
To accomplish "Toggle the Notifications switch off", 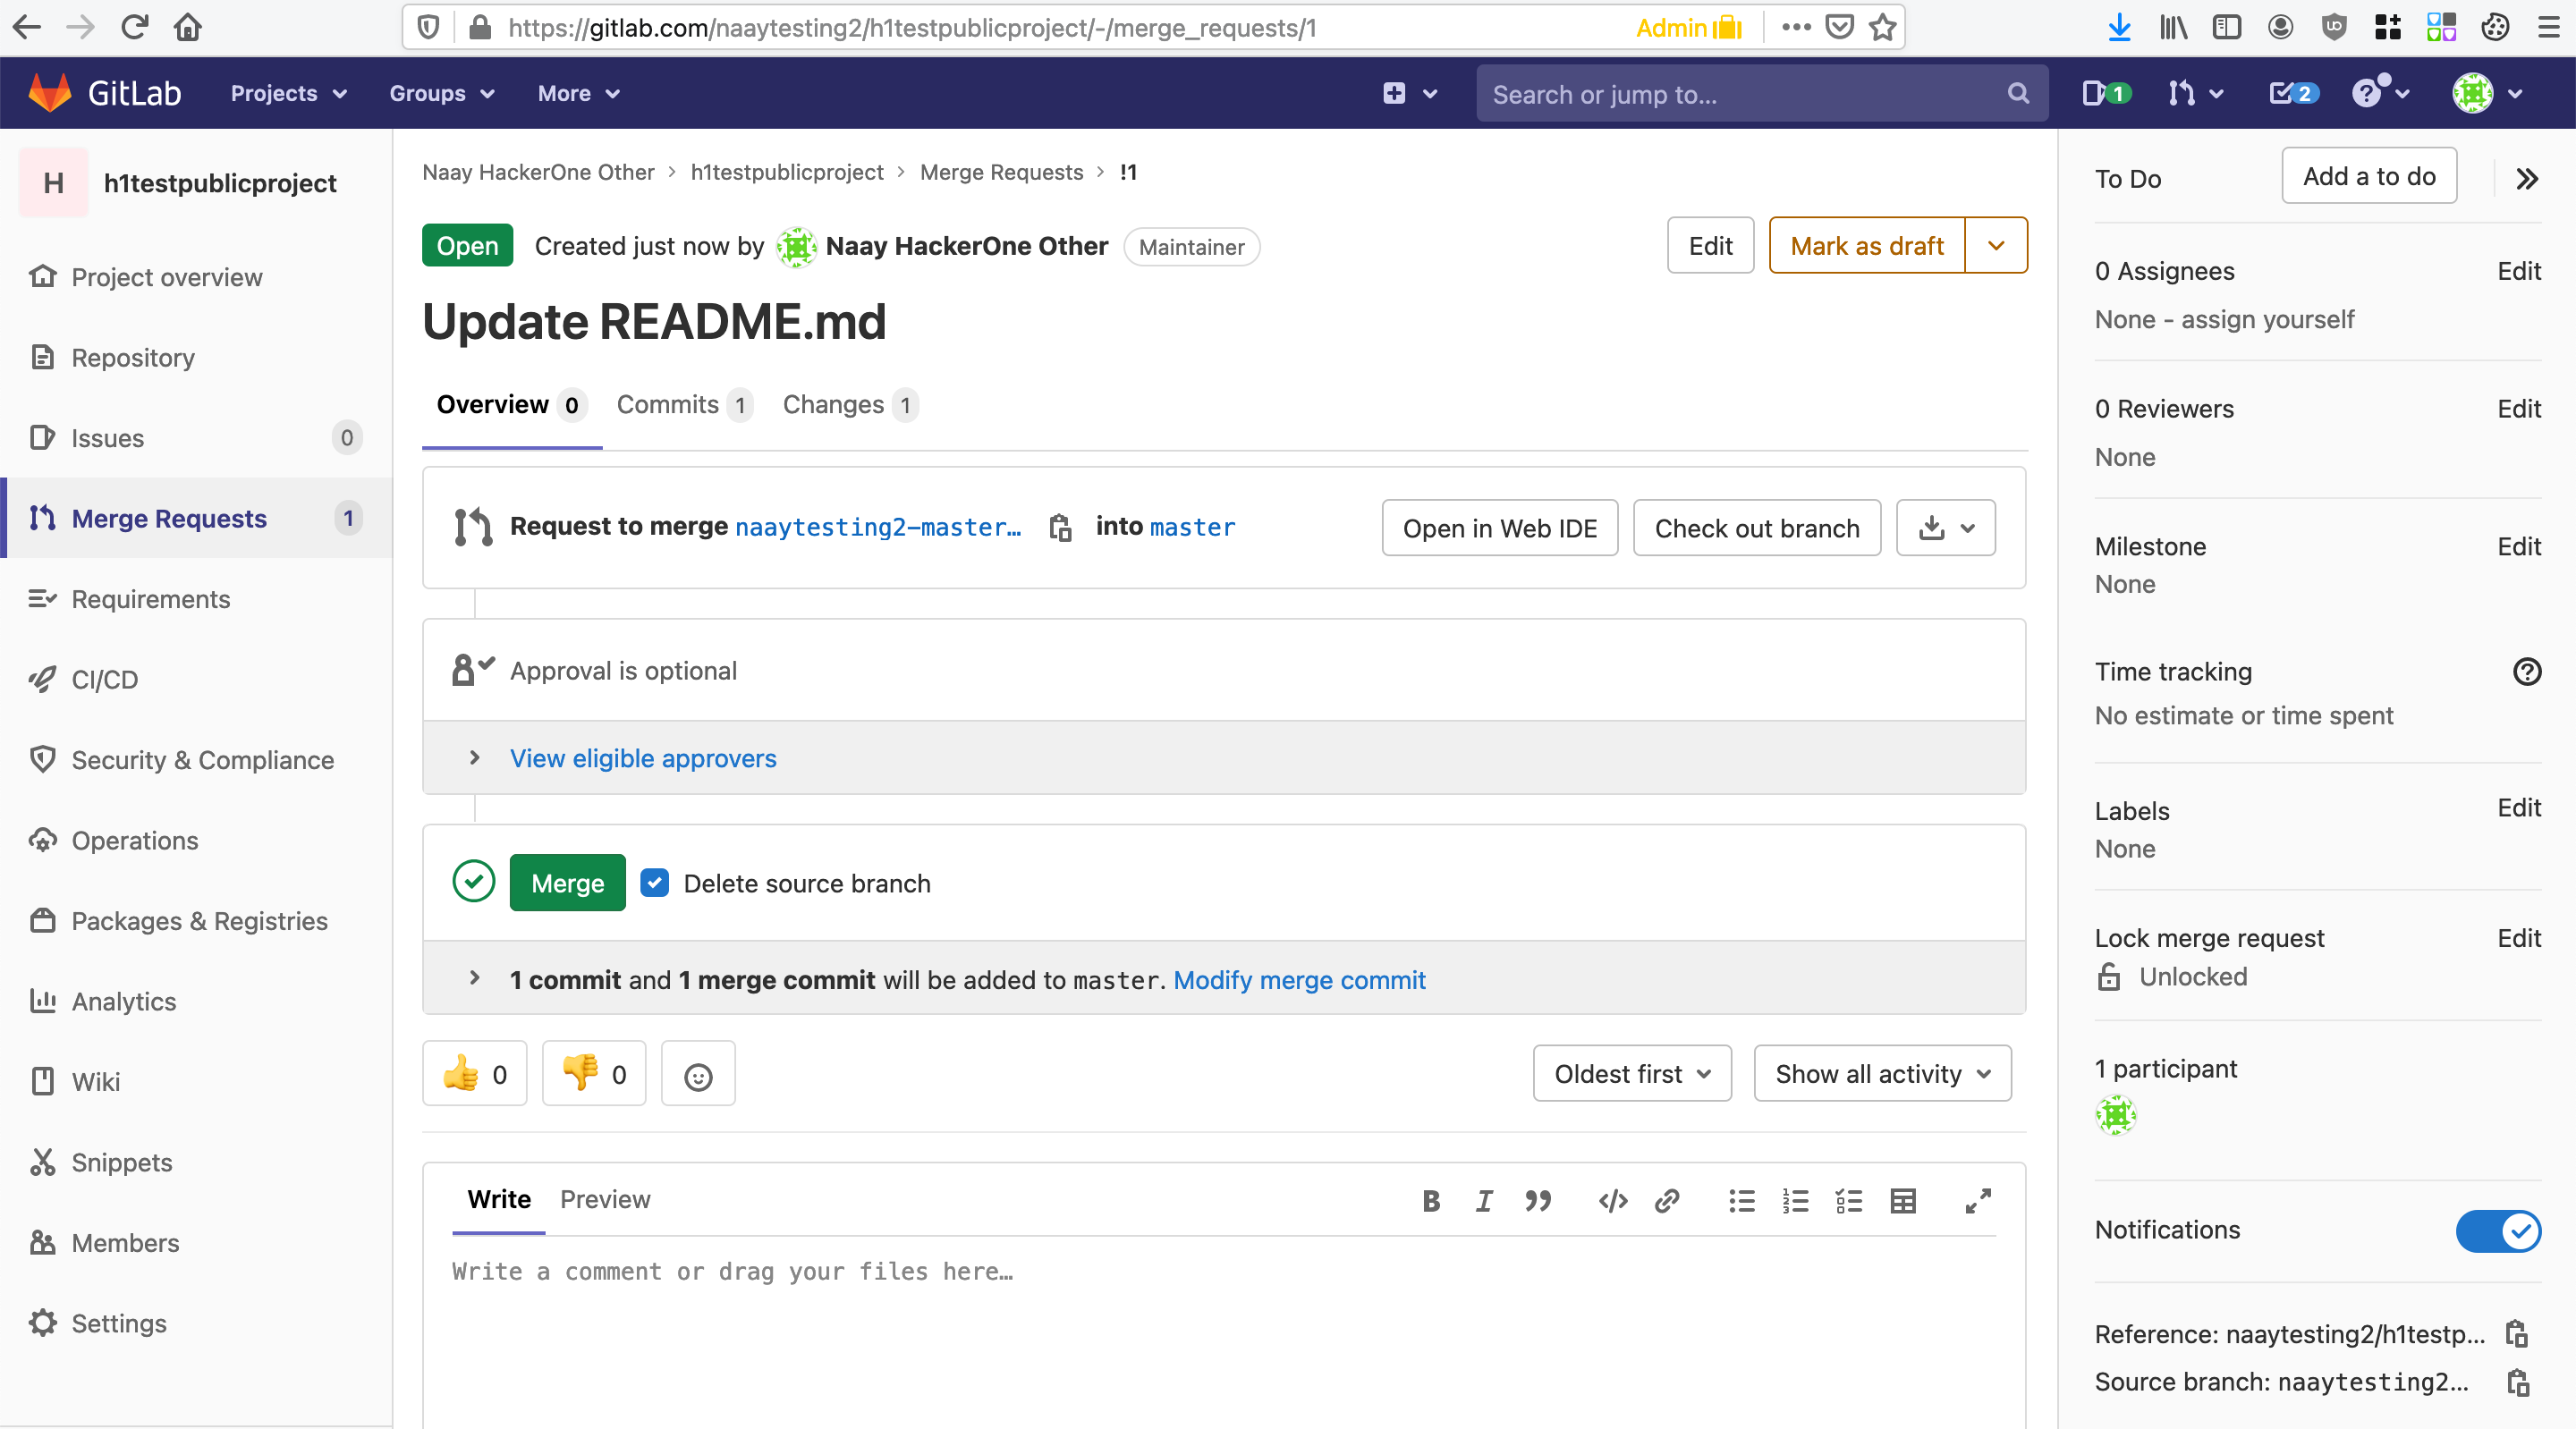I will [2497, 1230].
